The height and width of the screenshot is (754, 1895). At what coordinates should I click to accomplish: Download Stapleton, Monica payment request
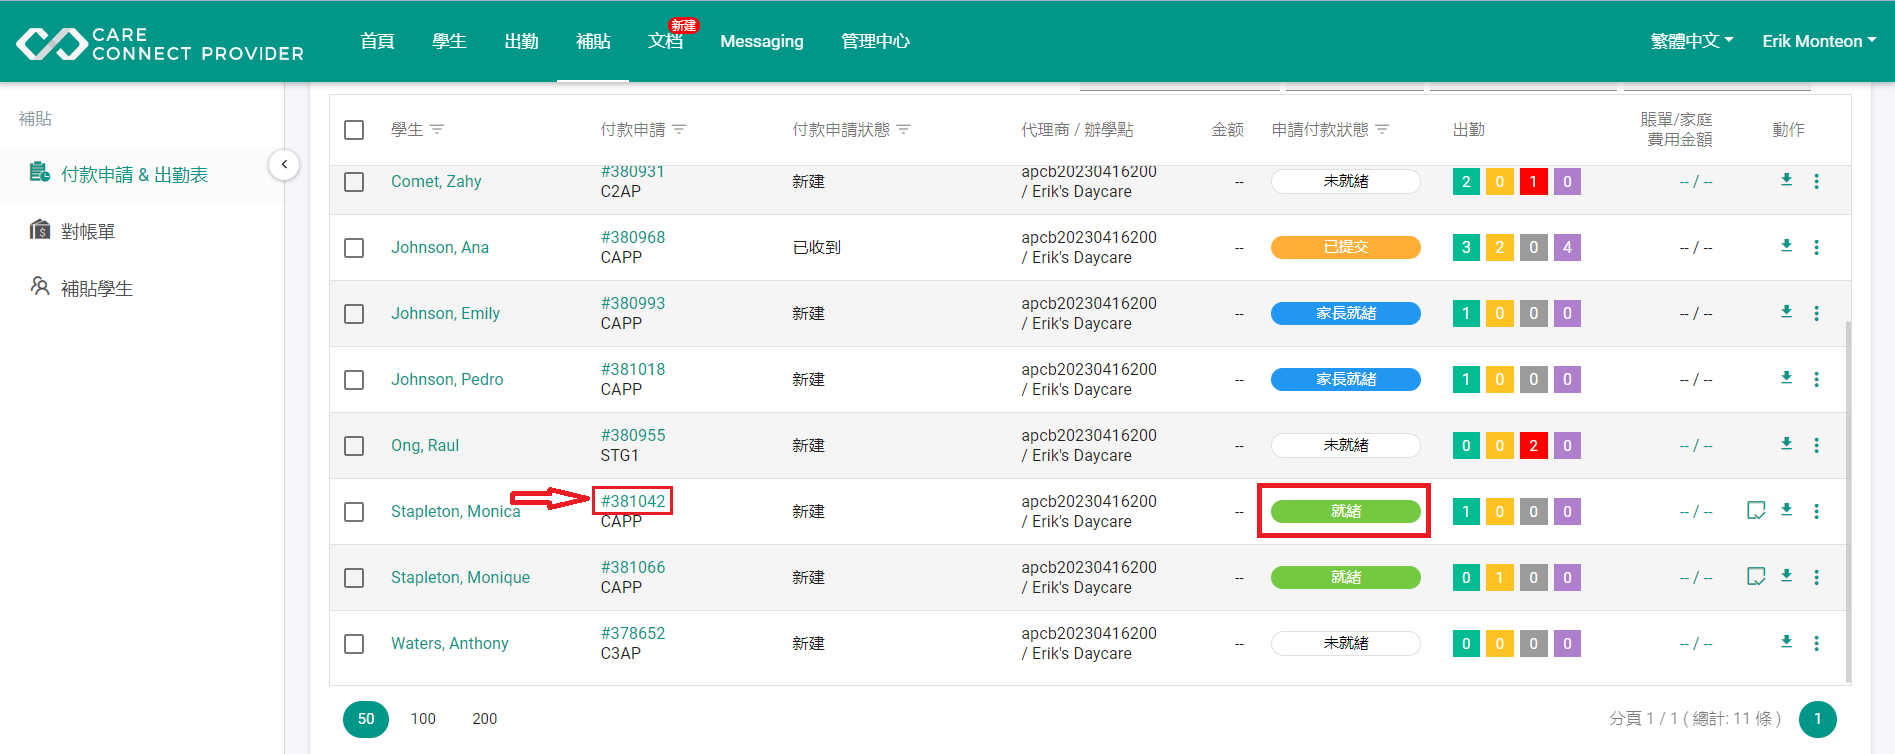pyautogui.click(x=1786, y=510)
